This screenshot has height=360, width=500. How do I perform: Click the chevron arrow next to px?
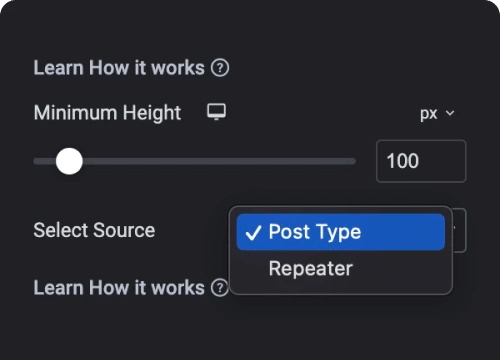450,113
